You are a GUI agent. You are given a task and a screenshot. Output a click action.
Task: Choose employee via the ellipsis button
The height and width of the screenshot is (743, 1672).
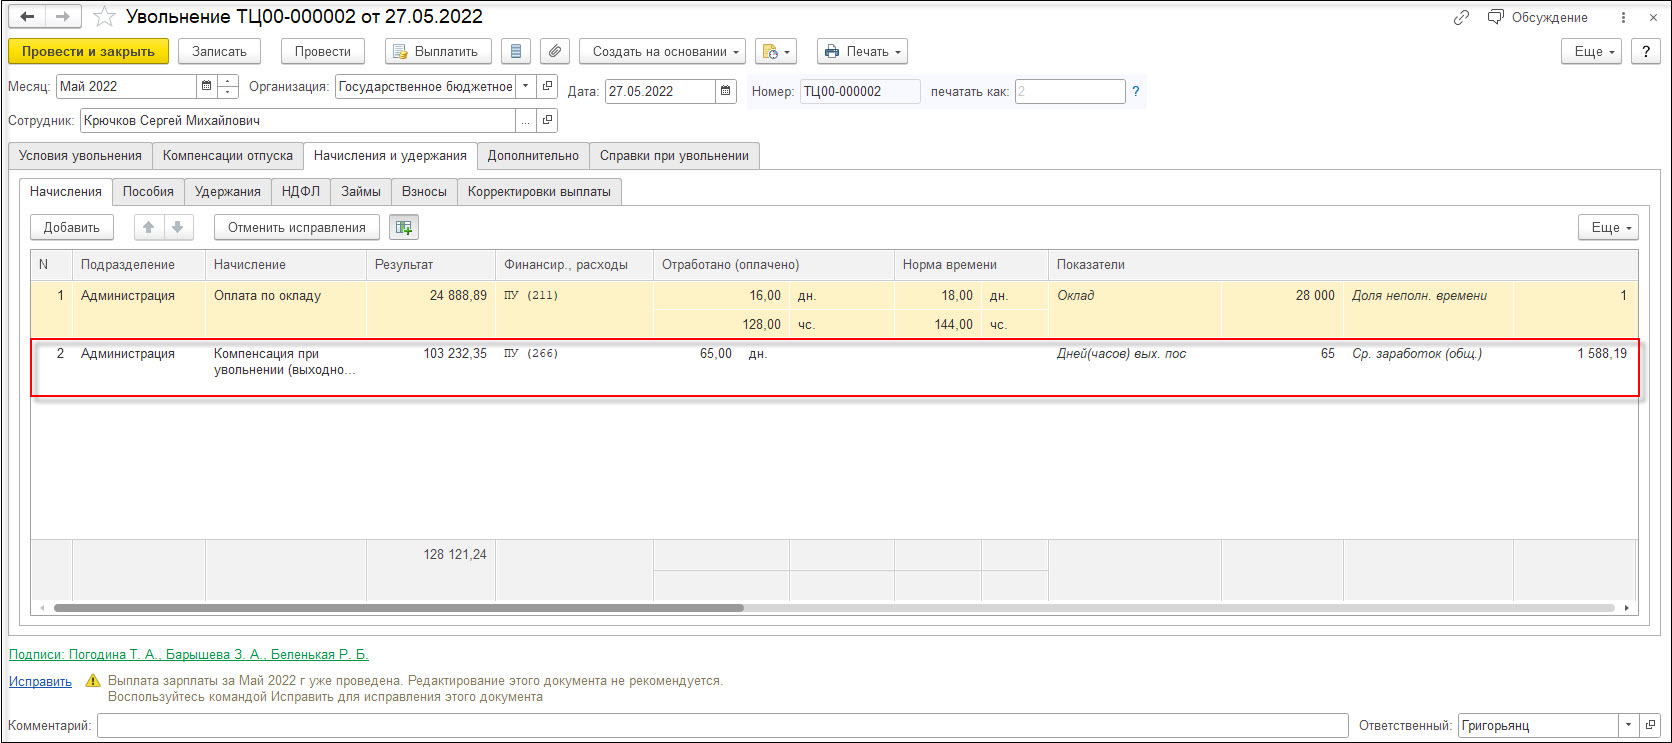pyautogui.click(x=526, y=120)
